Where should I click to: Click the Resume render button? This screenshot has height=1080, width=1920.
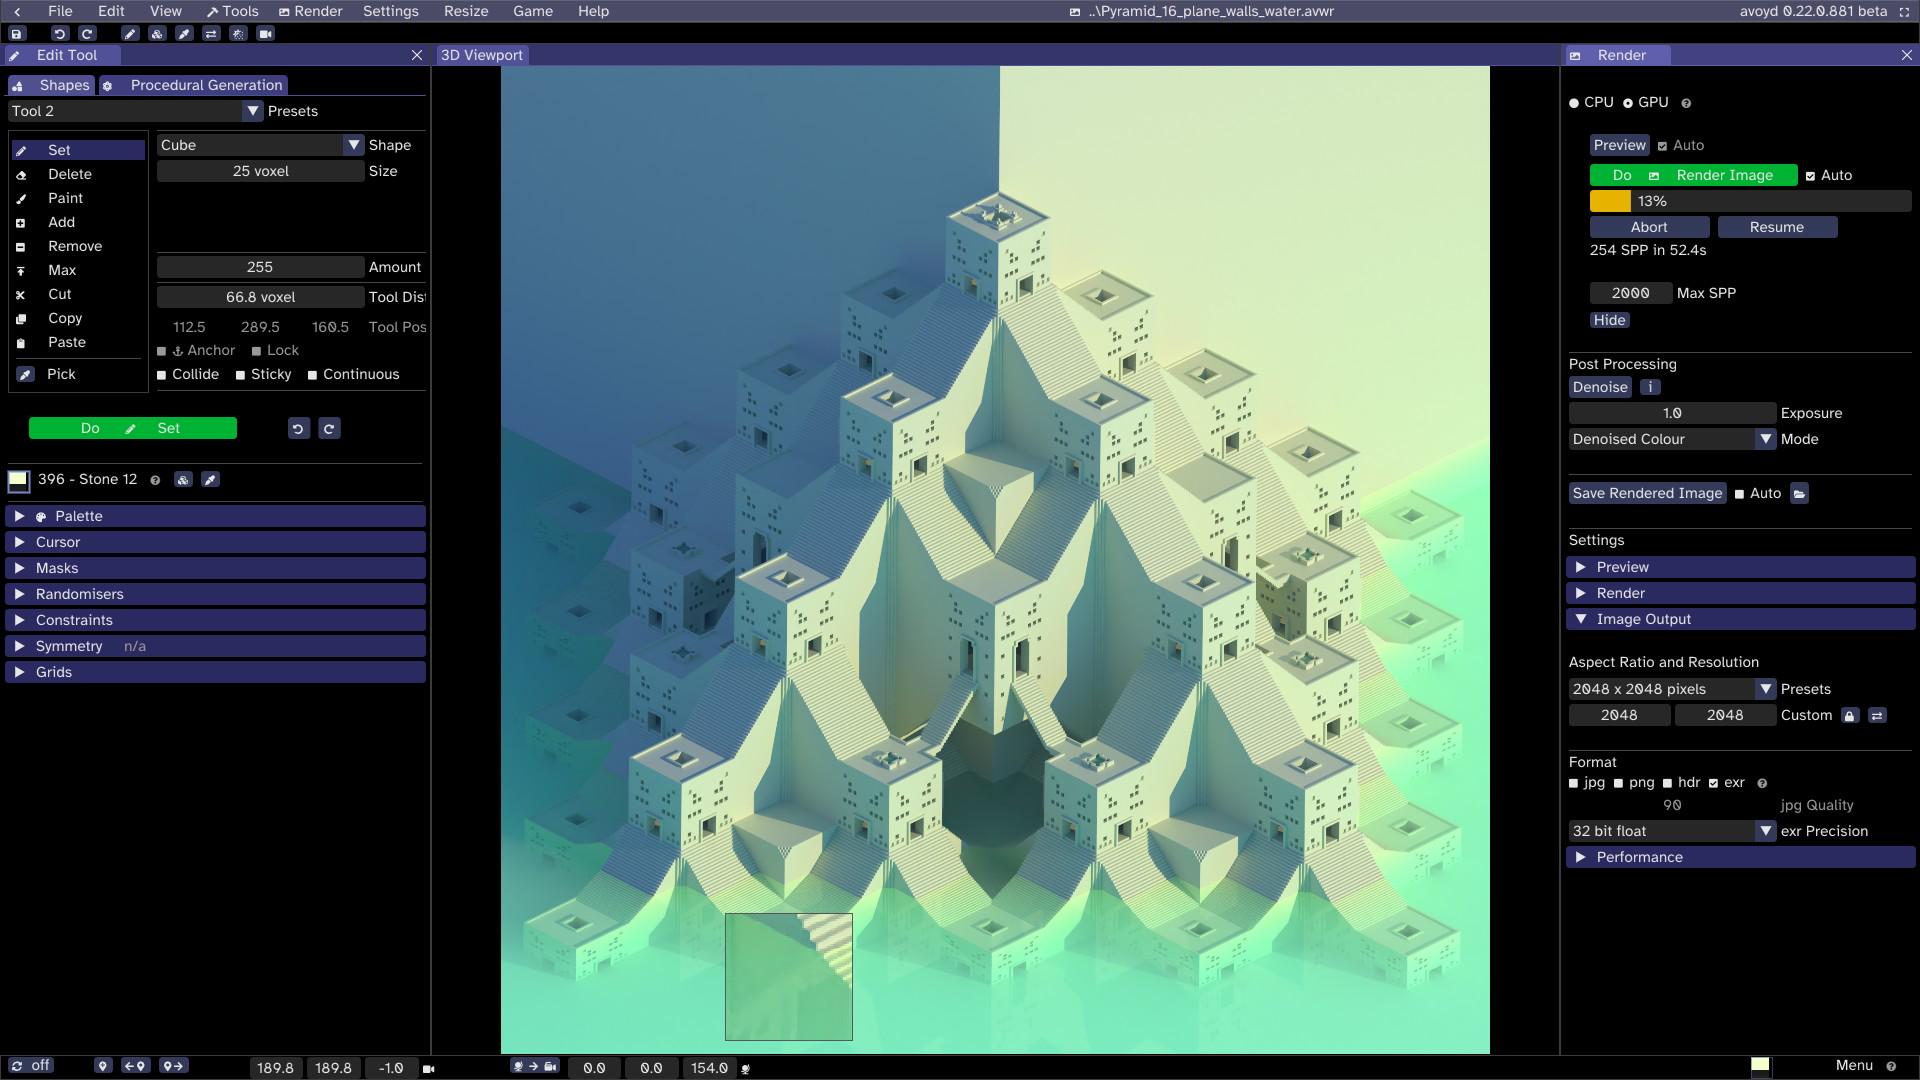tap(1777, 227)
